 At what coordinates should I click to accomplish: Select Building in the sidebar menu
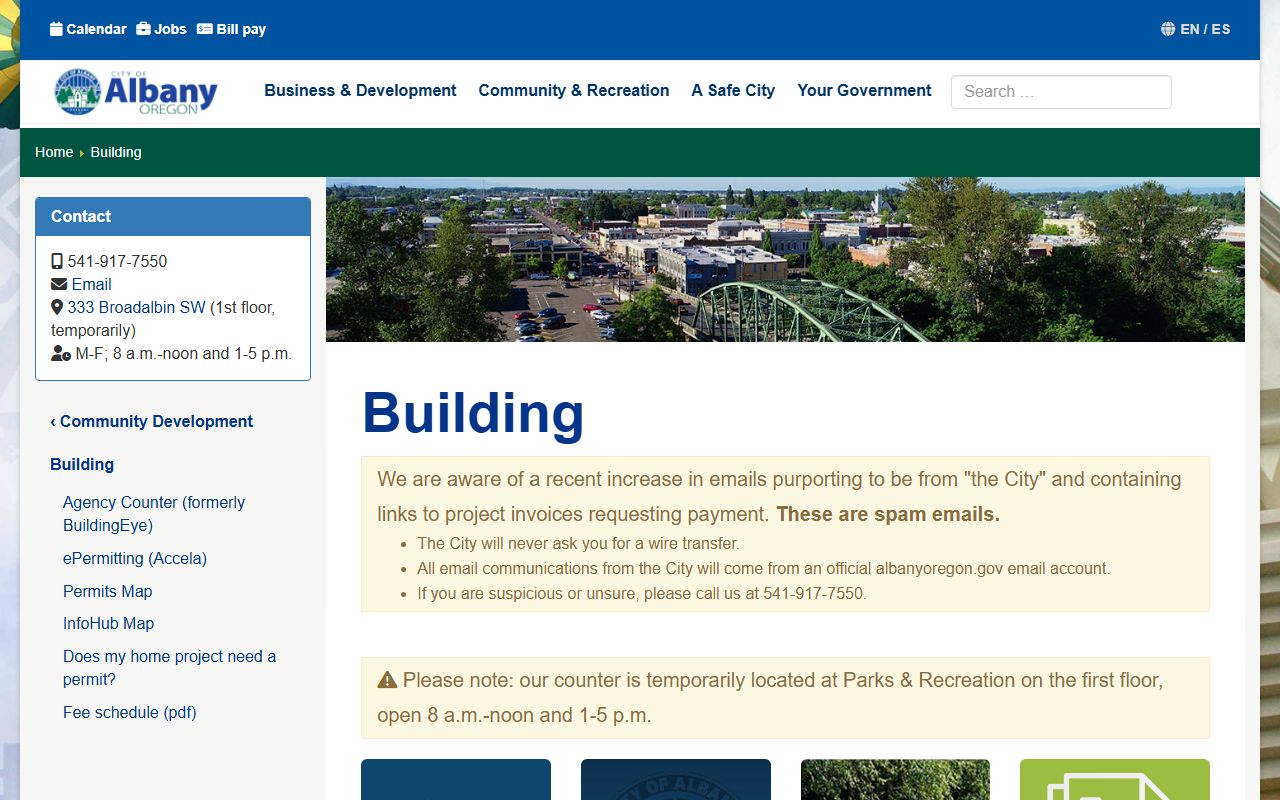[x=82, y=464]
